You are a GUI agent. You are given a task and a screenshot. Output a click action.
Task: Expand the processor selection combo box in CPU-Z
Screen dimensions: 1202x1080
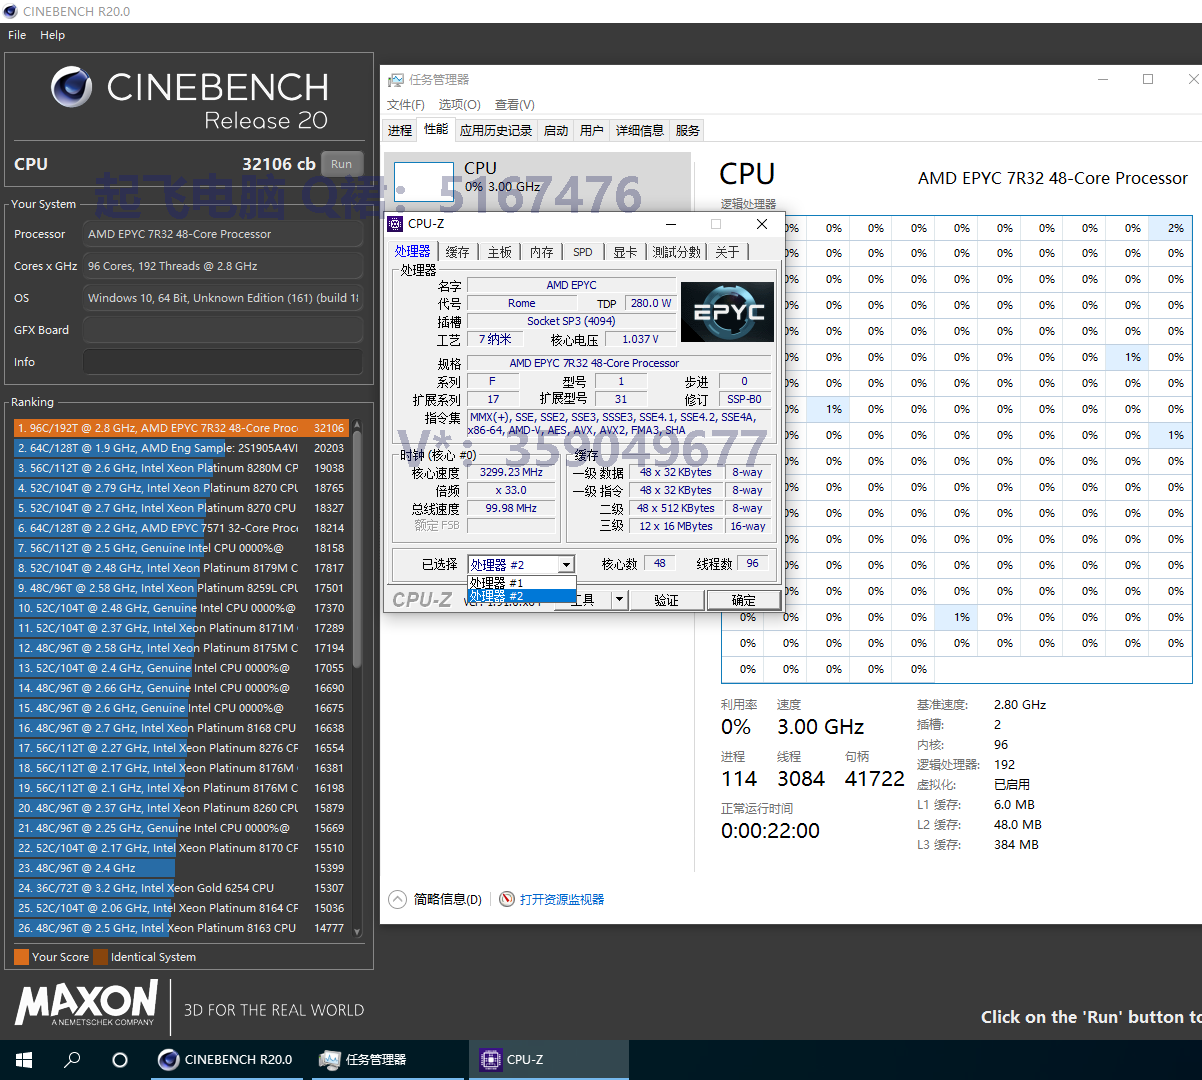click(x=565, y=565)
